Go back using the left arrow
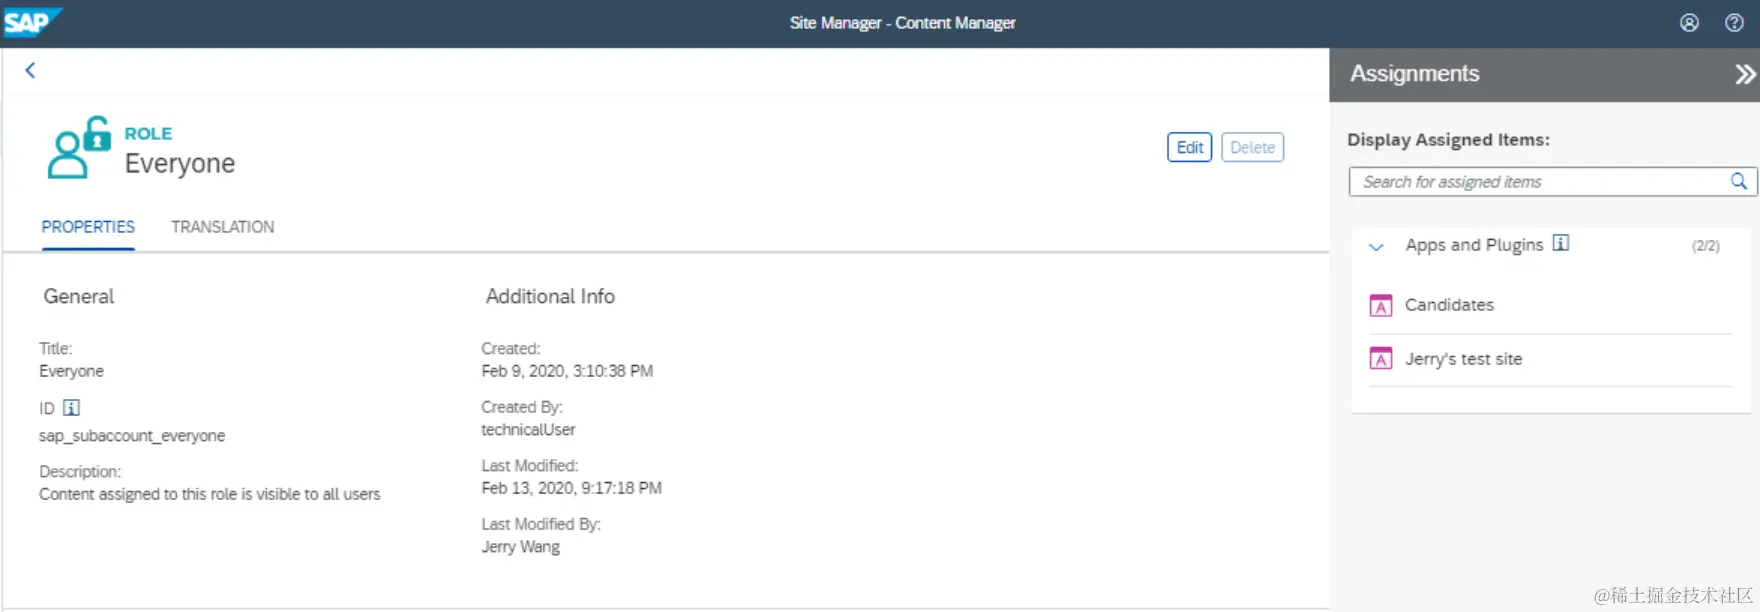This screenshot has height=612, width=1760. (x=30, y=70)
